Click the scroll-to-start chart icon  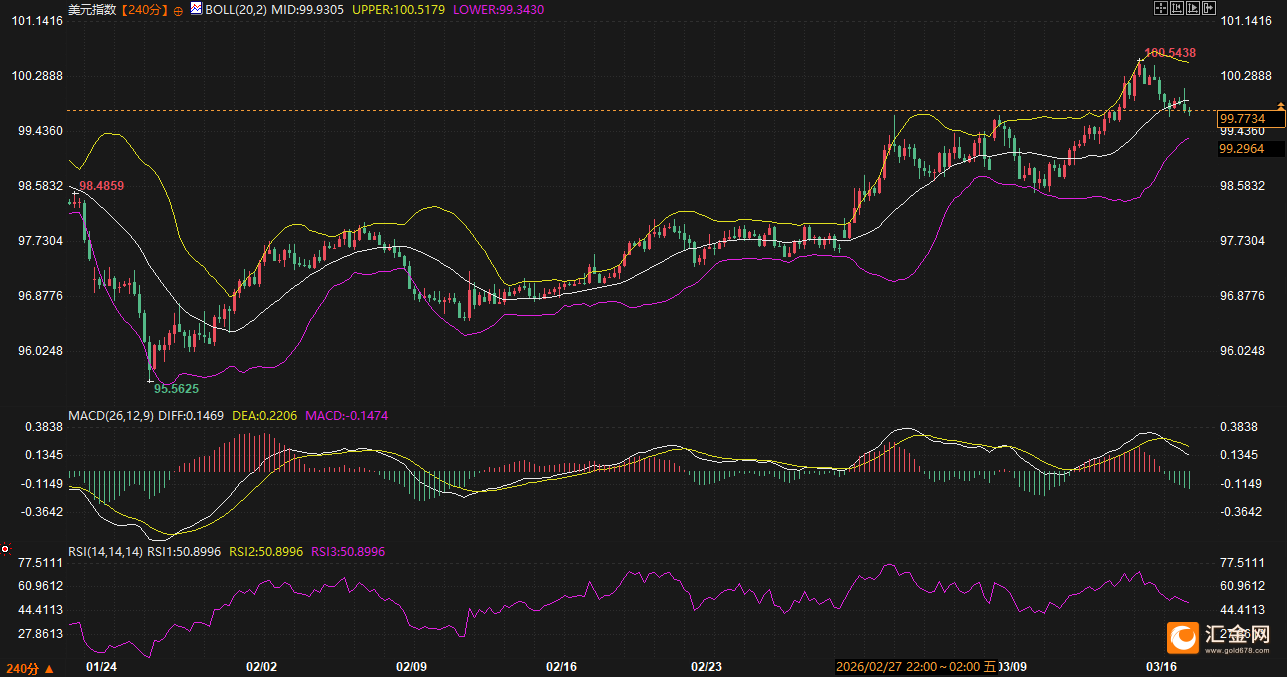point(1177,8)
